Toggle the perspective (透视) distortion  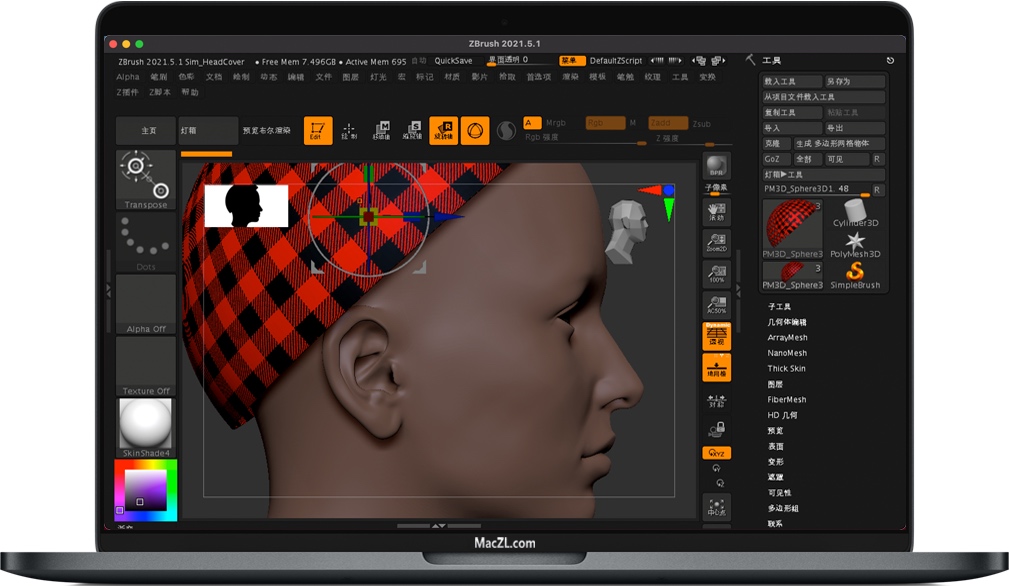click(x=716, y=336)
